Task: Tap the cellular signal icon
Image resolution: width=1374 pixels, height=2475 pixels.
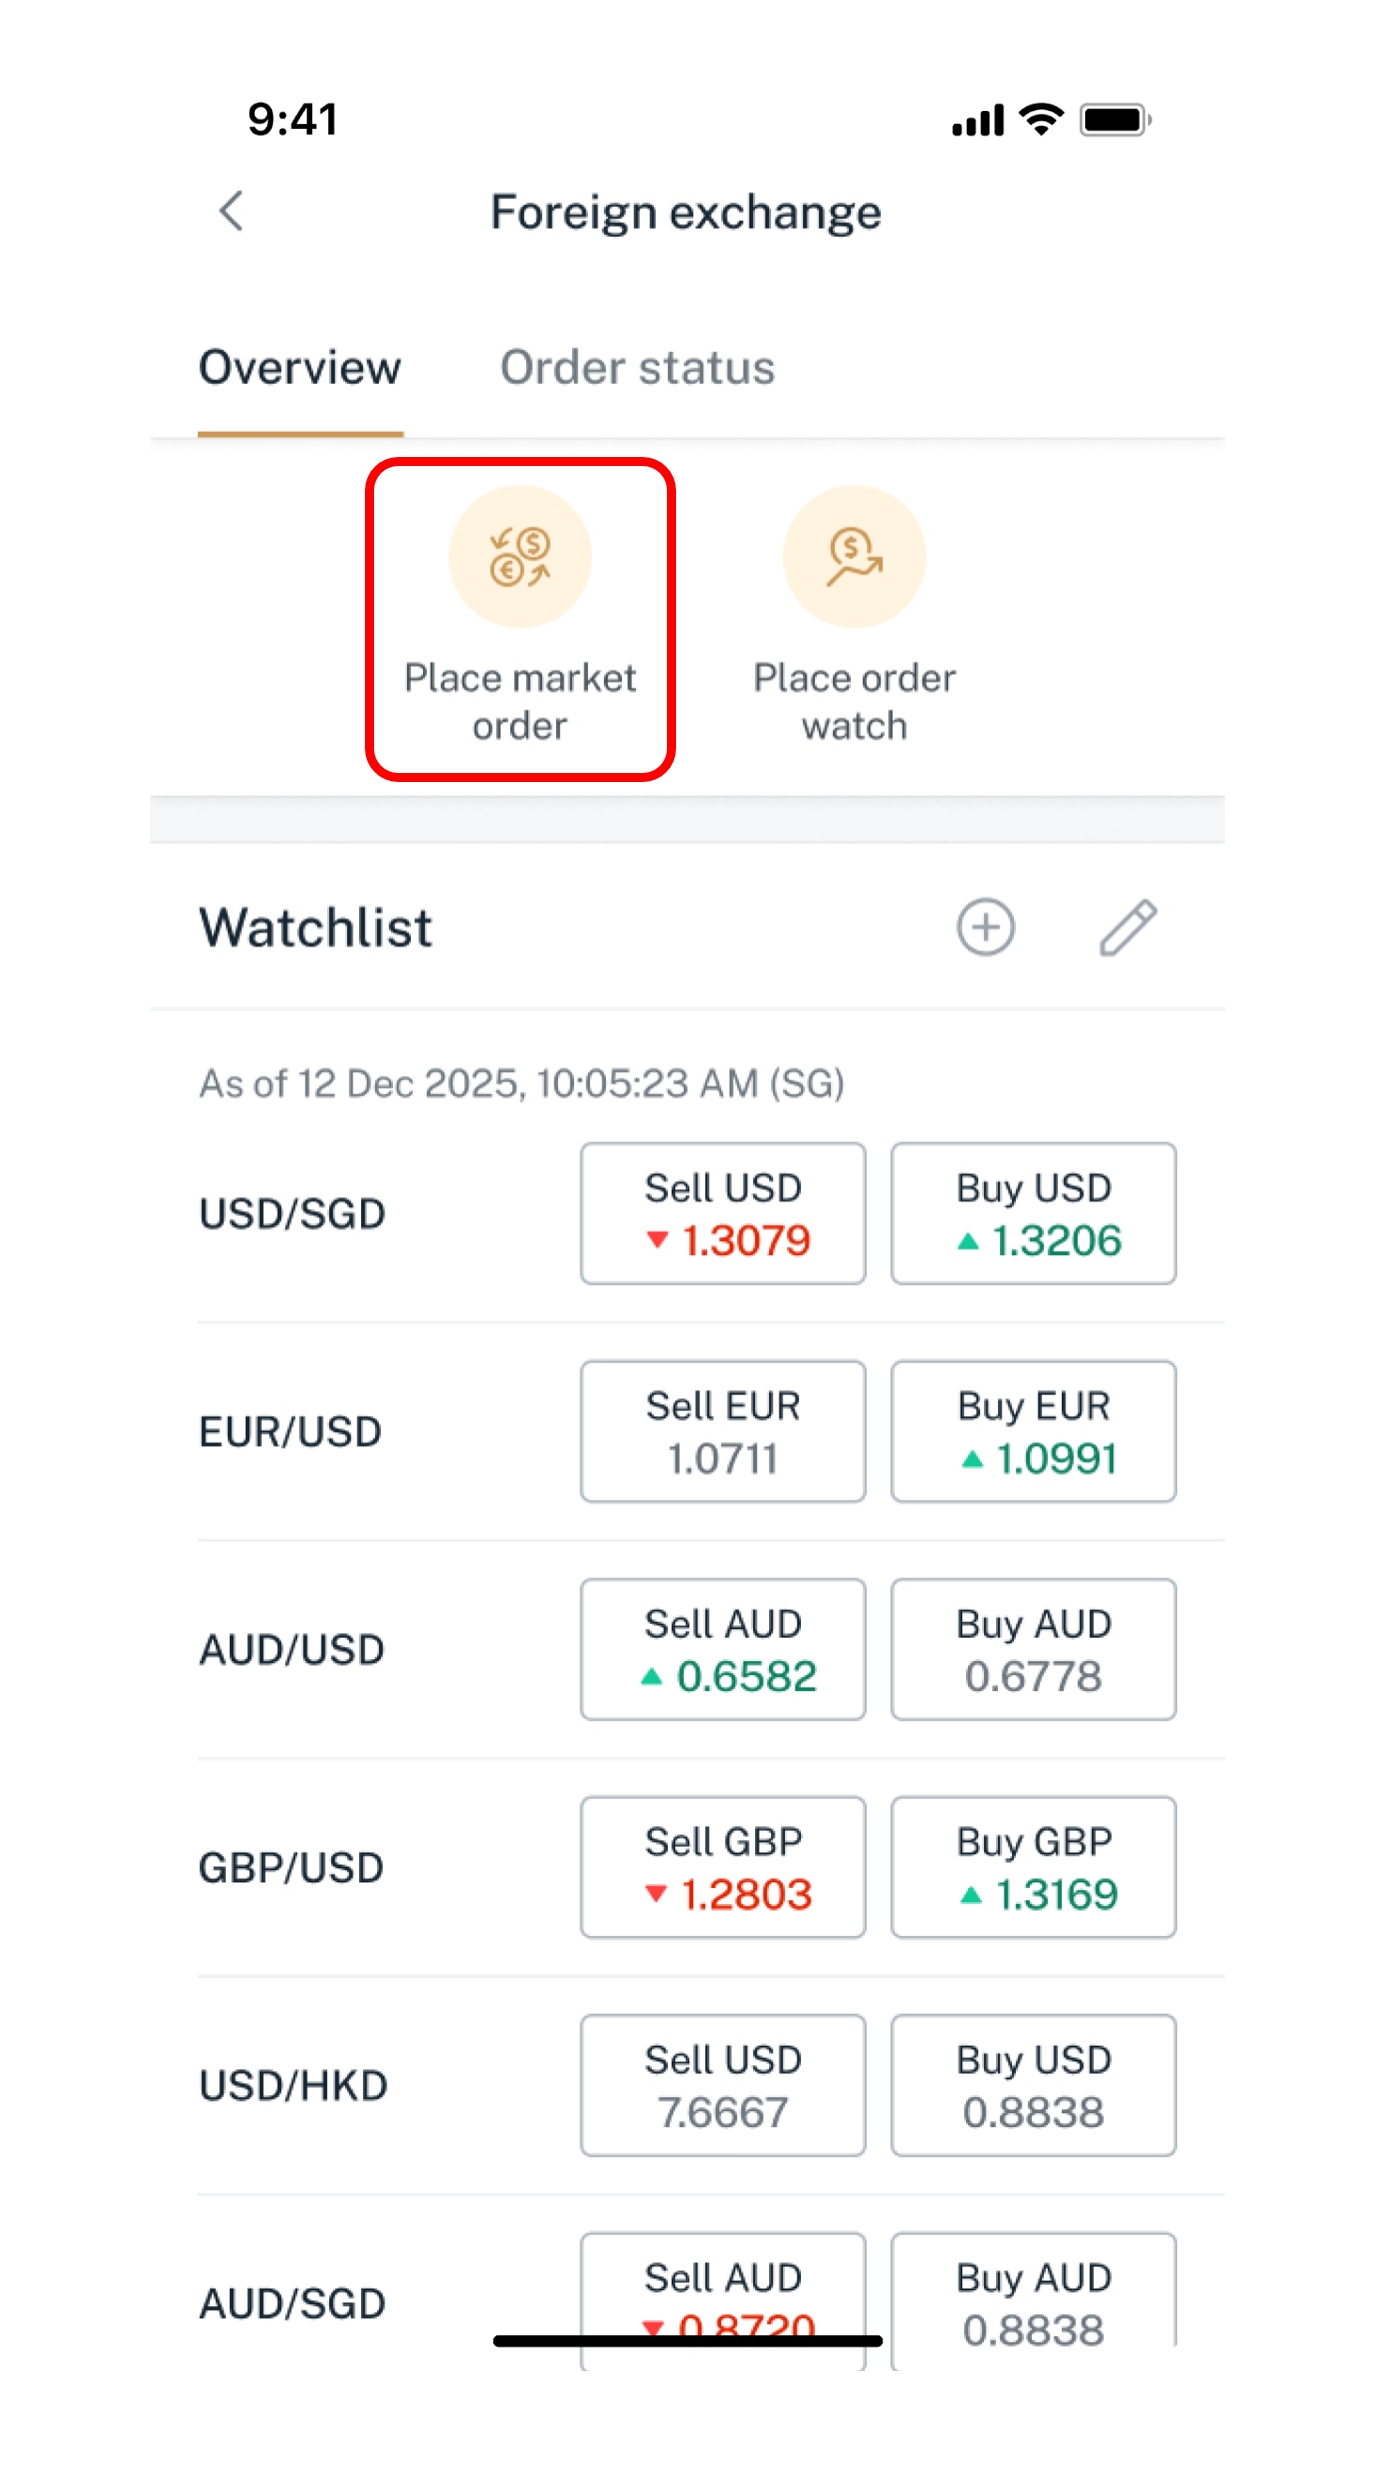Action: tap(977, 121)
